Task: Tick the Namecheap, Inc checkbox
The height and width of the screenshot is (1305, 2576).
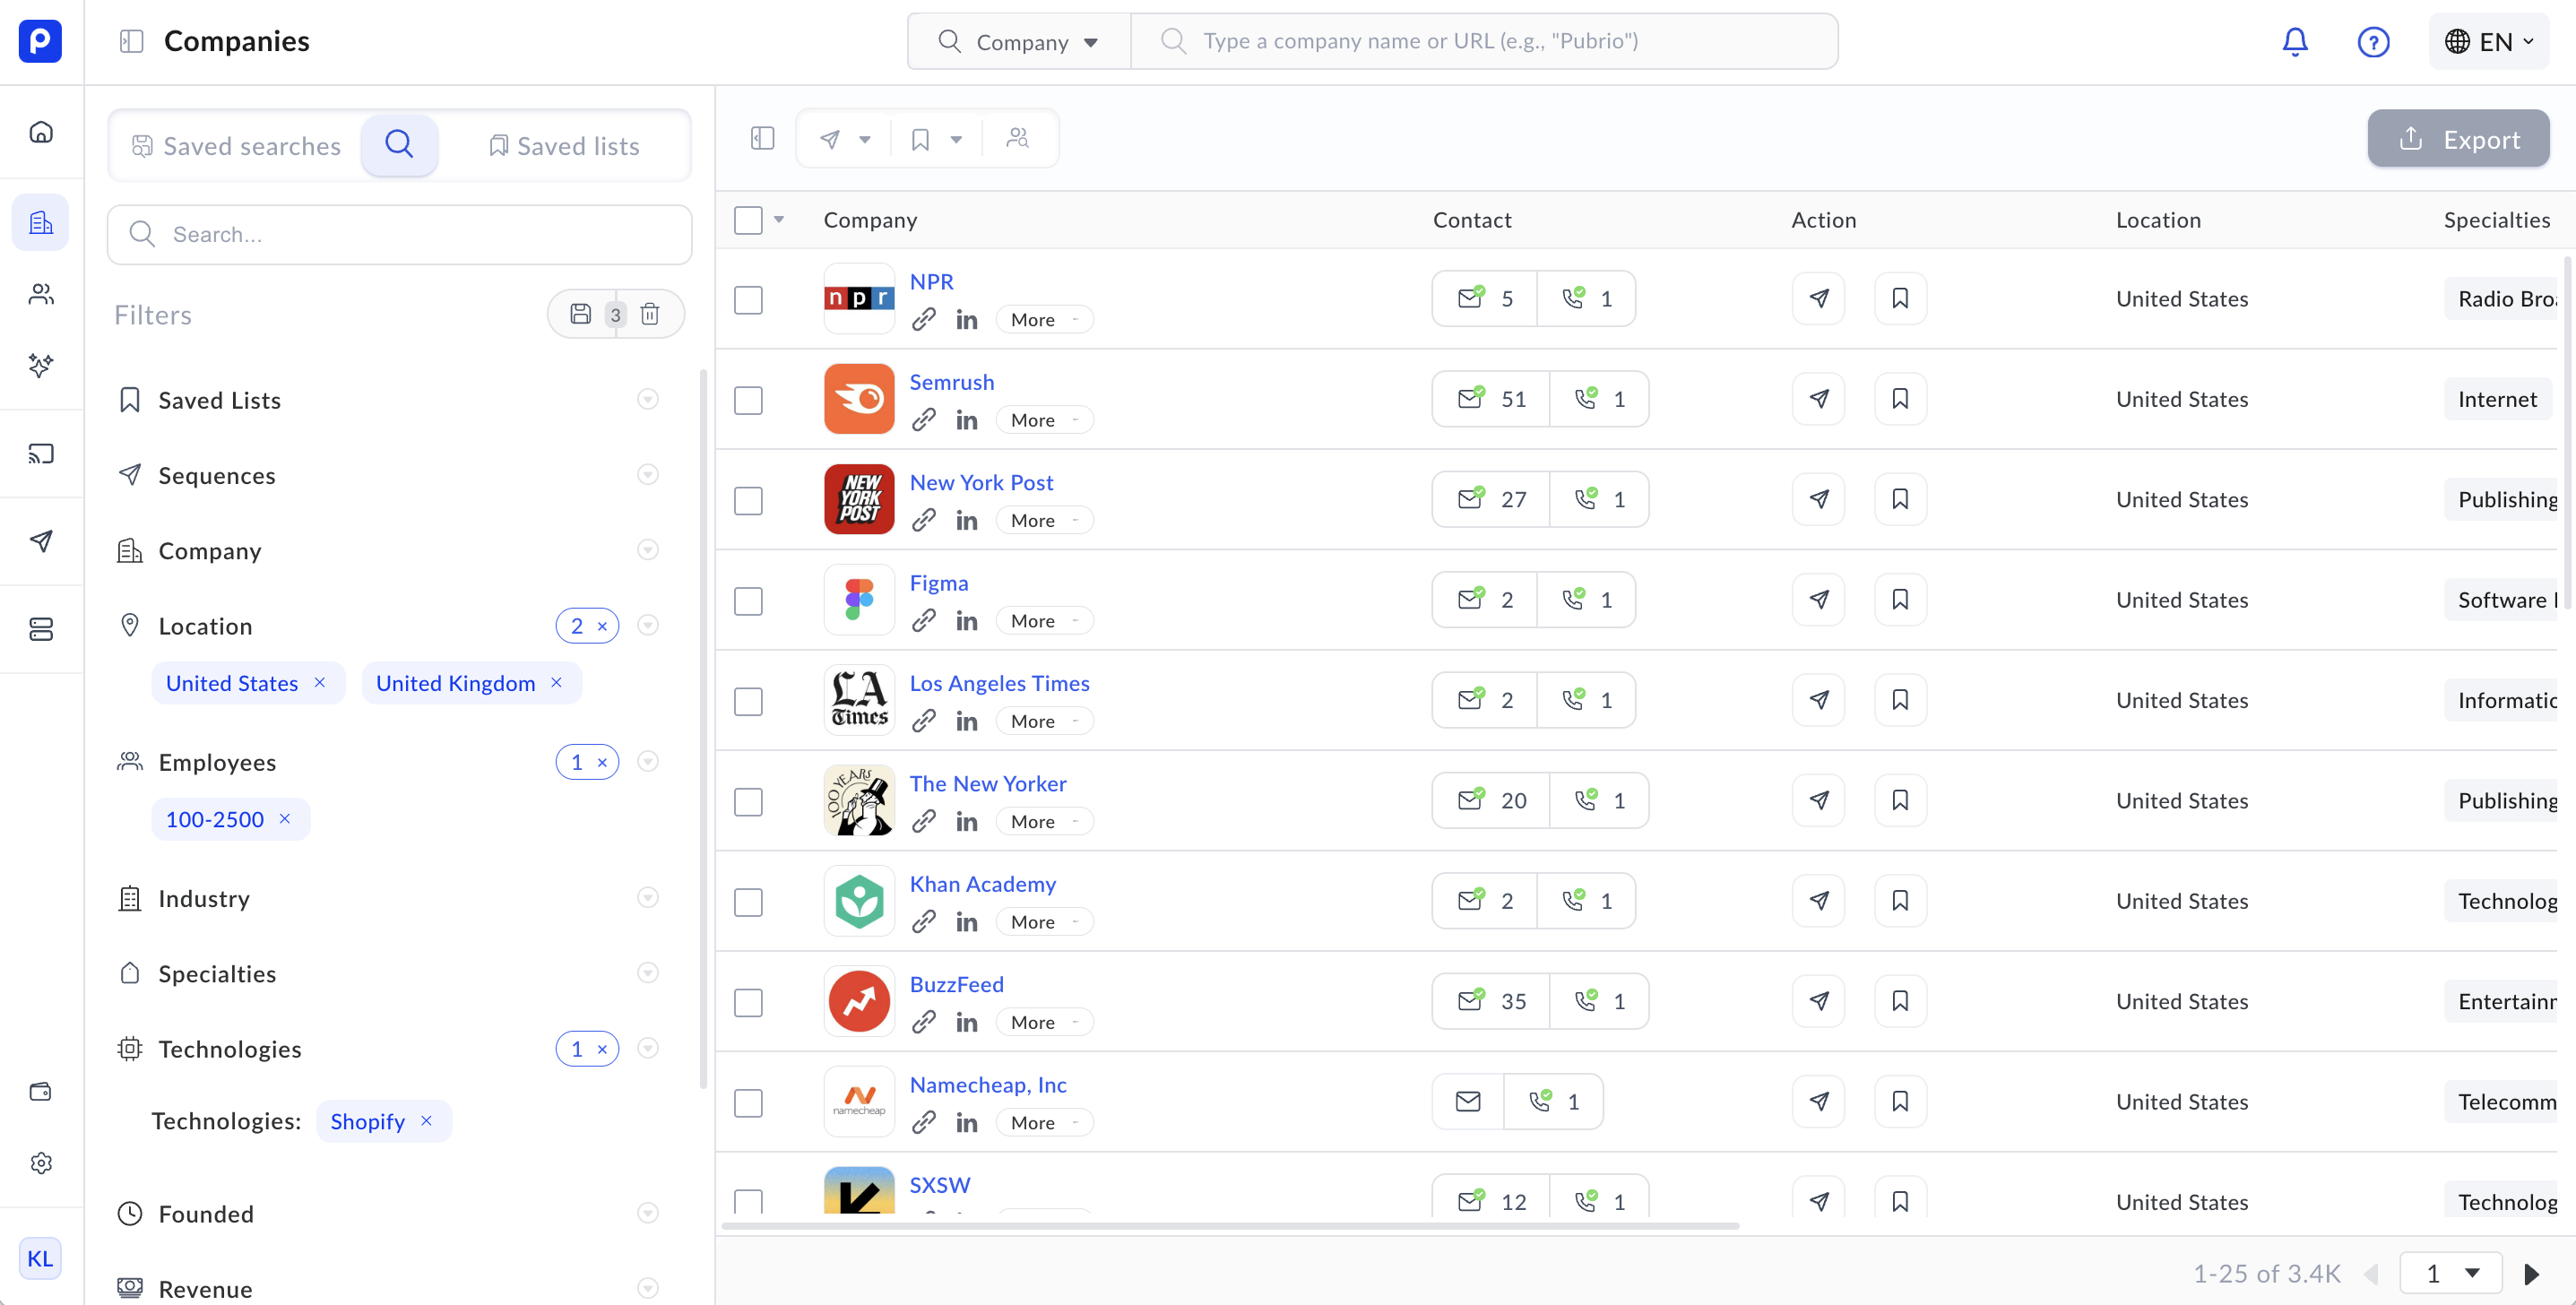Action: pos(748,1102)
